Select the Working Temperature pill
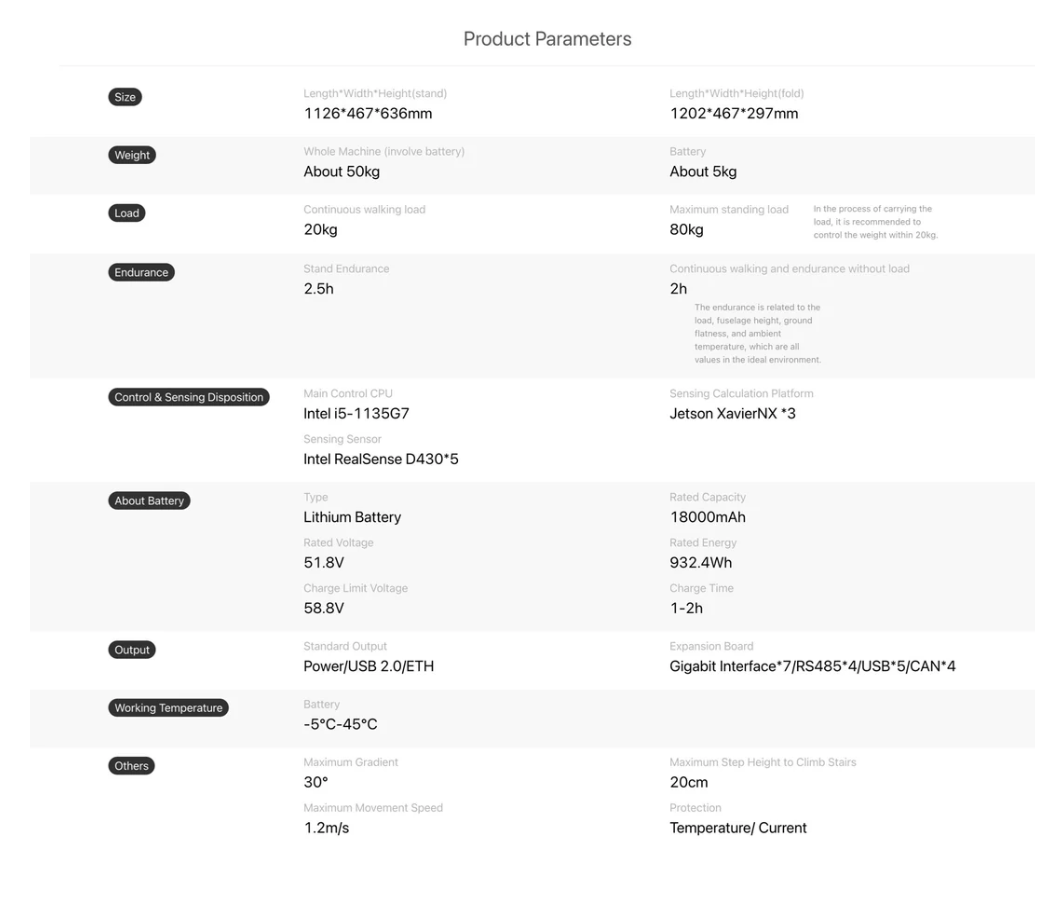Viewport: 1064px width, 907px height. [168, 708]
